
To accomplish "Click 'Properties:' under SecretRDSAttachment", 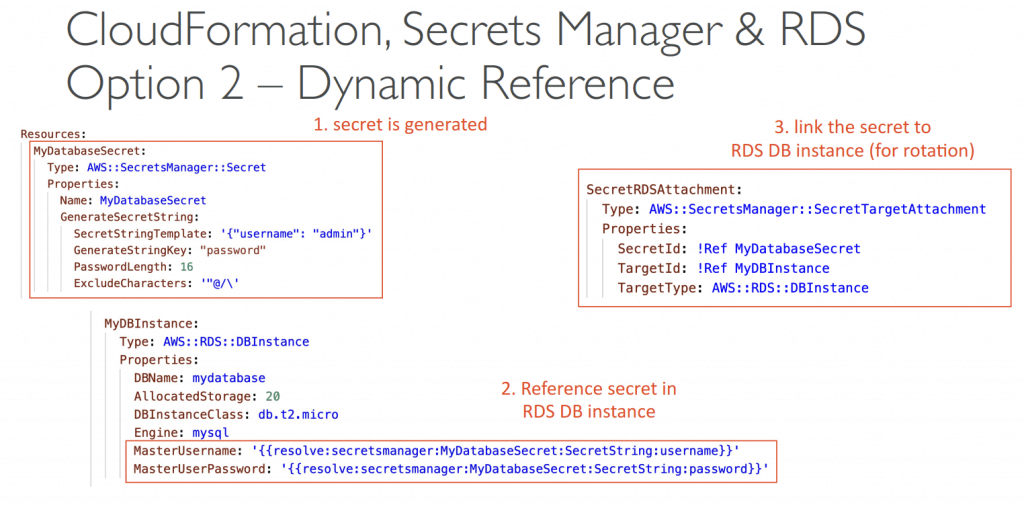I will coord(644,229).
